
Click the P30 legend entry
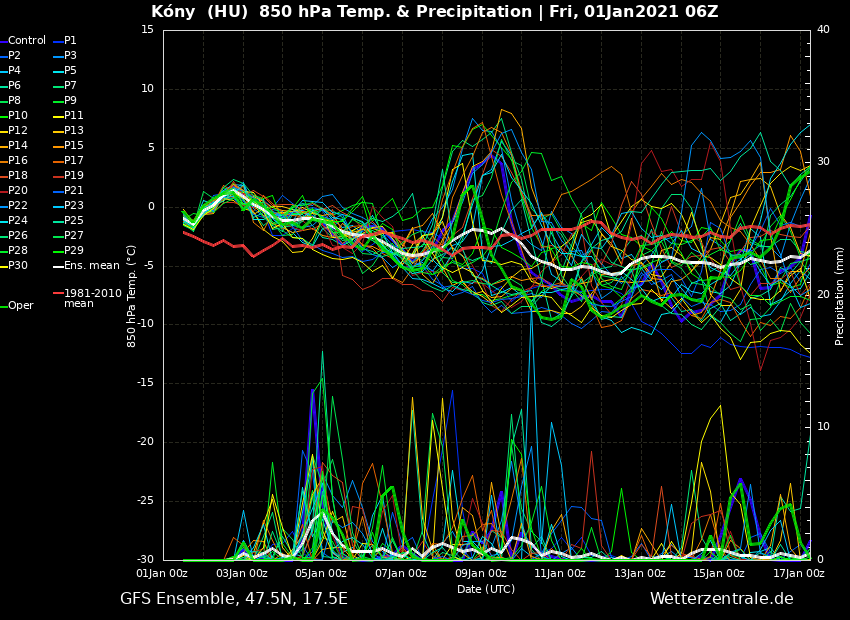18,266
